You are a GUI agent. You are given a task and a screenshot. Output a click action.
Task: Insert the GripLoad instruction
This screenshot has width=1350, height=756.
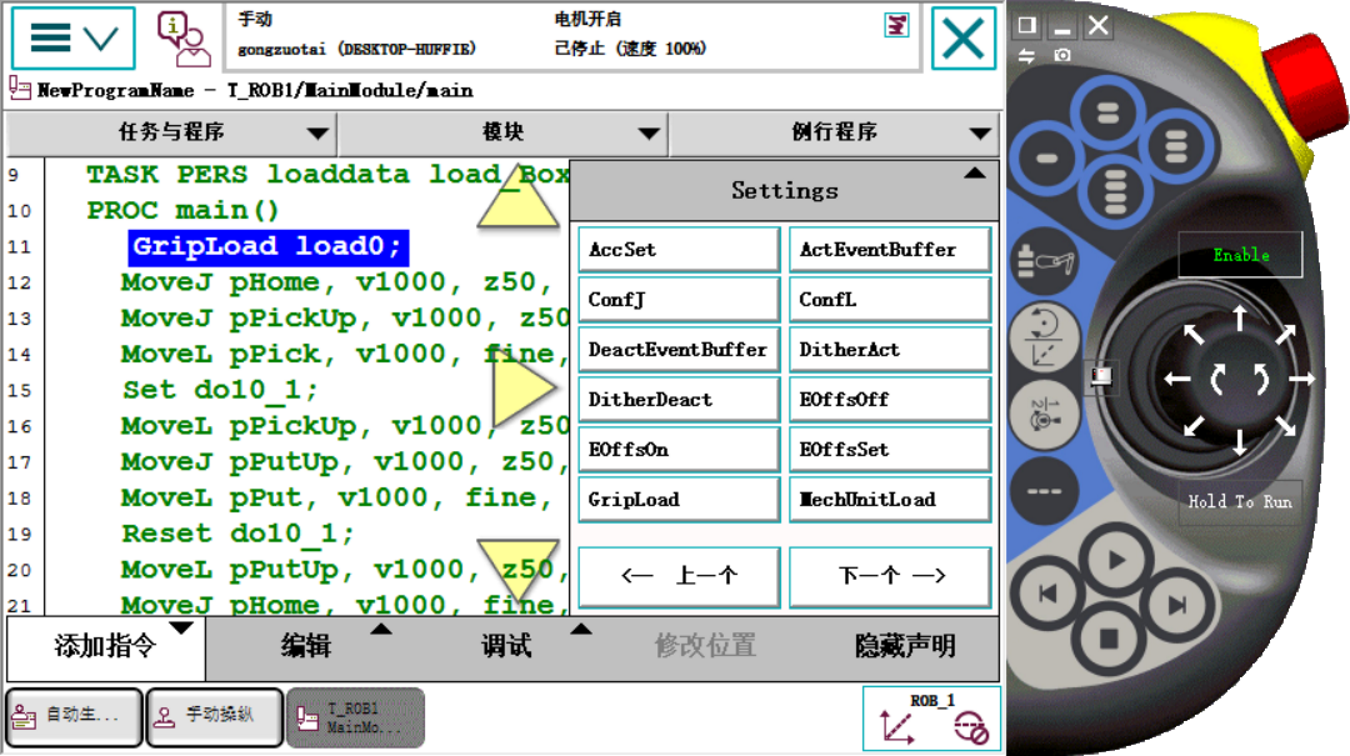pyautogui.click(x=678, y=498)
